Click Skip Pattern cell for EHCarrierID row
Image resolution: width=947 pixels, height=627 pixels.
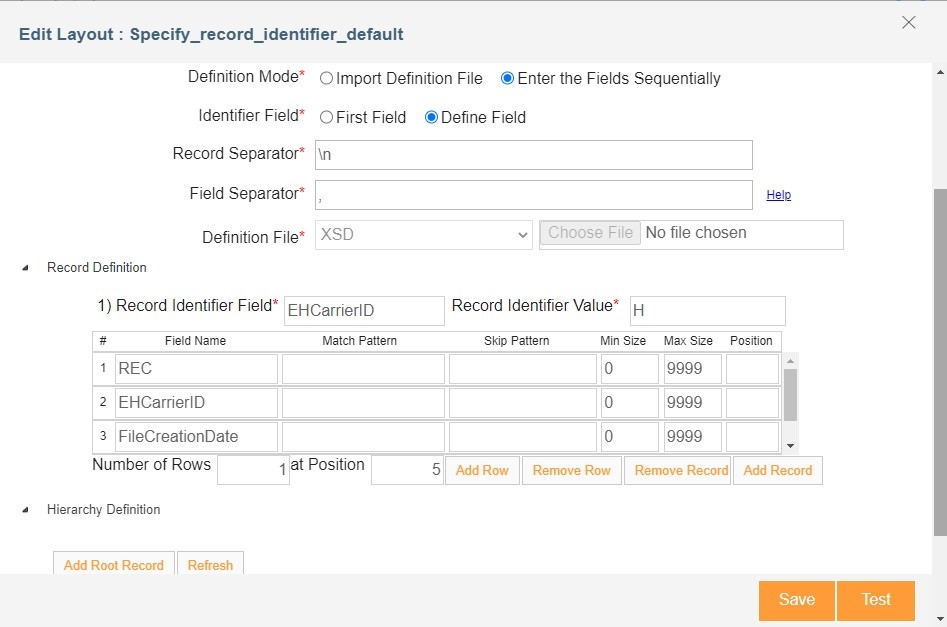(522, 402)
